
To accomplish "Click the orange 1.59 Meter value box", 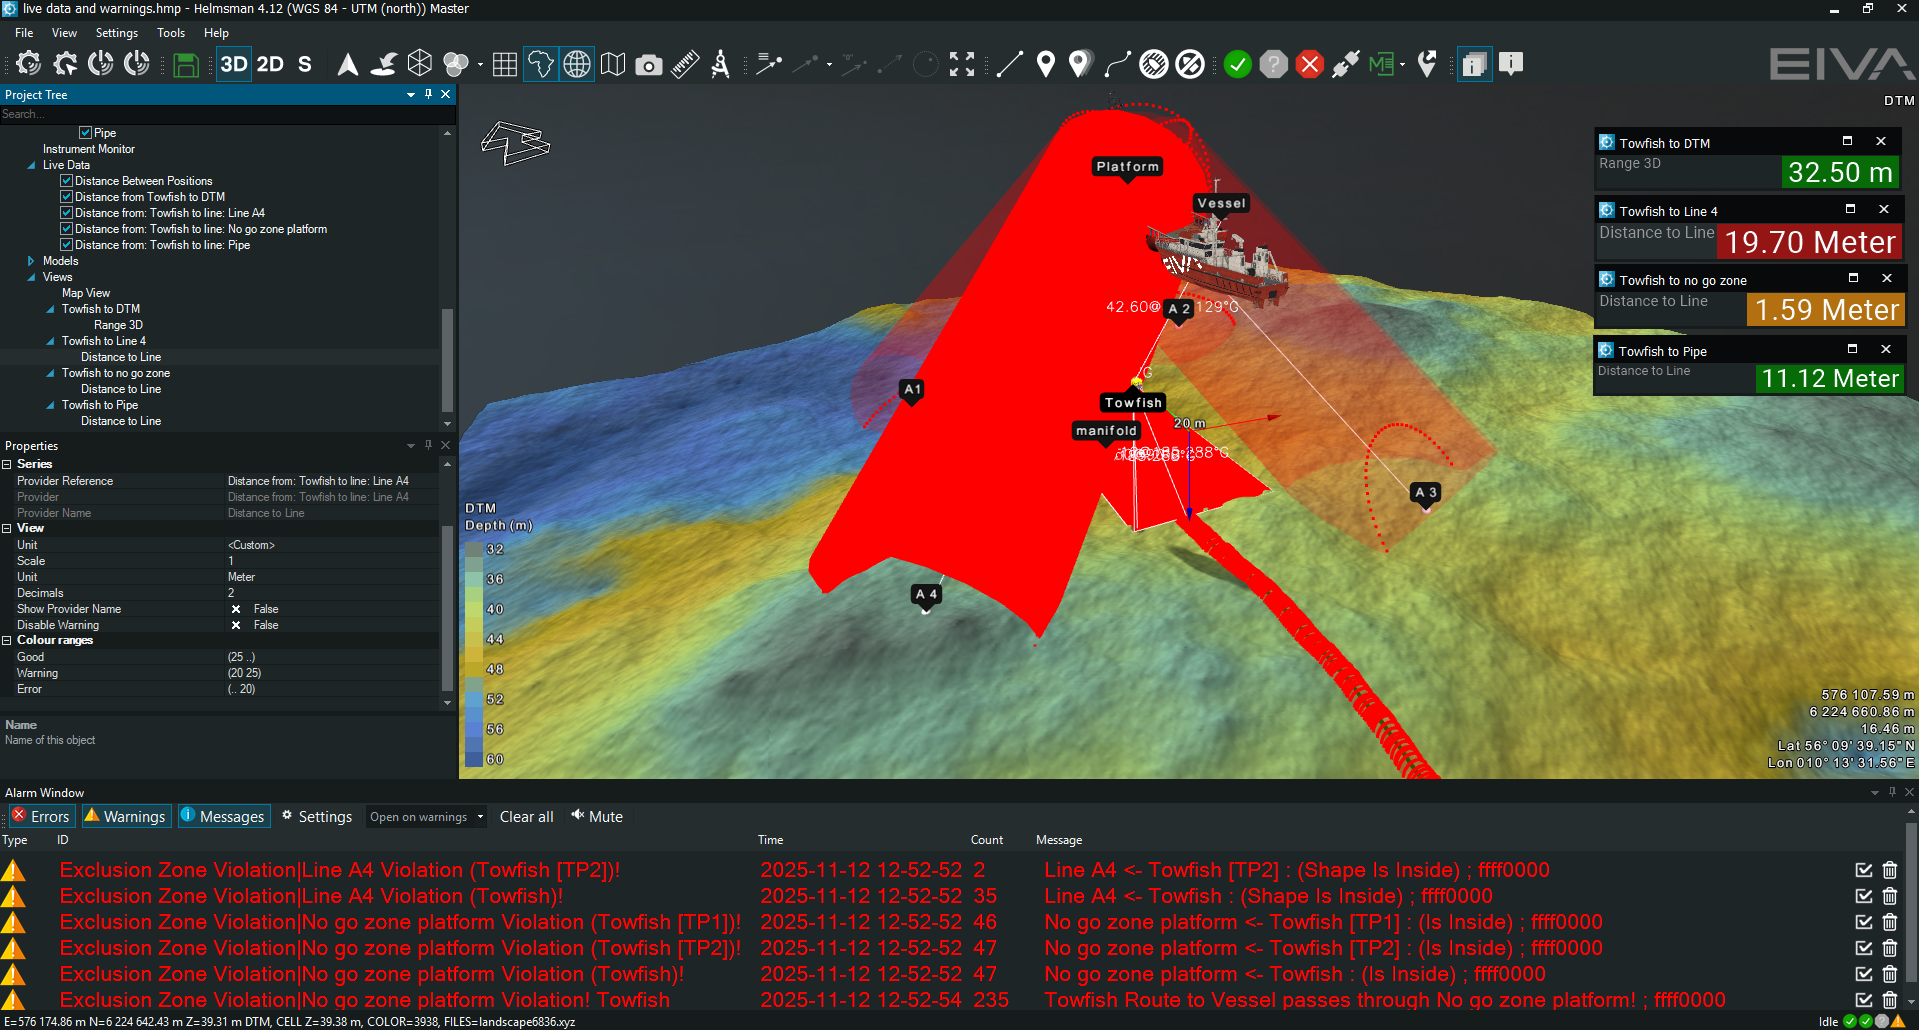I will click(1825, 309).
